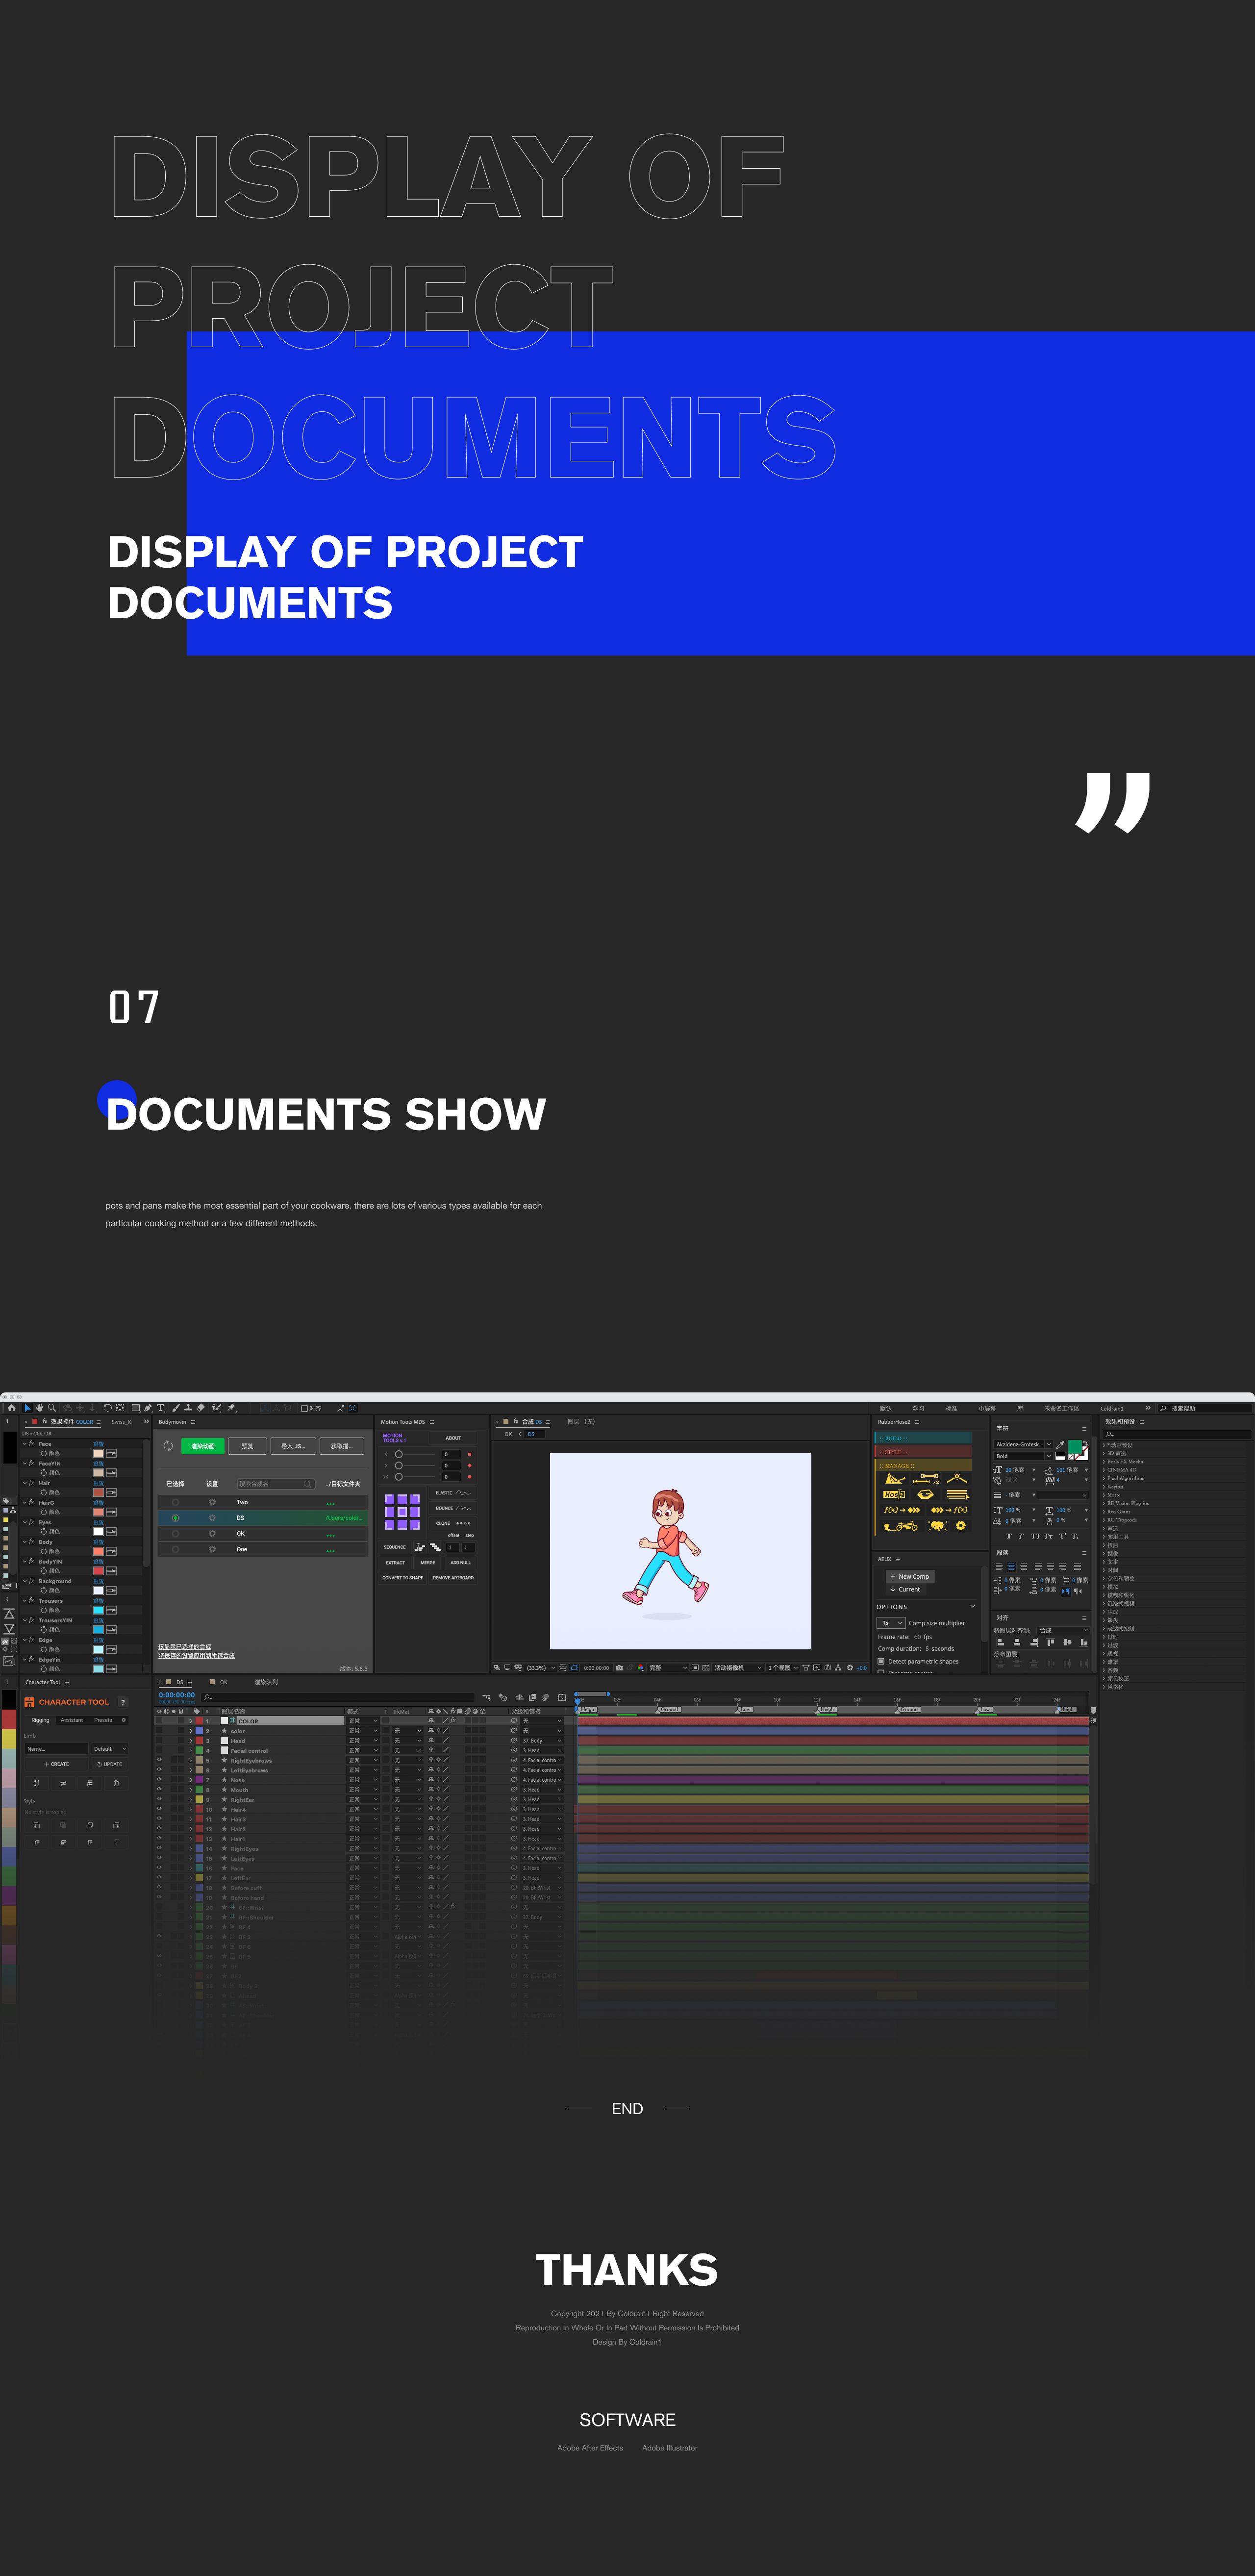Click the timeline timecode 0:00:00:00
The height and width of the screenshot is (2576, 1255).
pos(177,1695)
